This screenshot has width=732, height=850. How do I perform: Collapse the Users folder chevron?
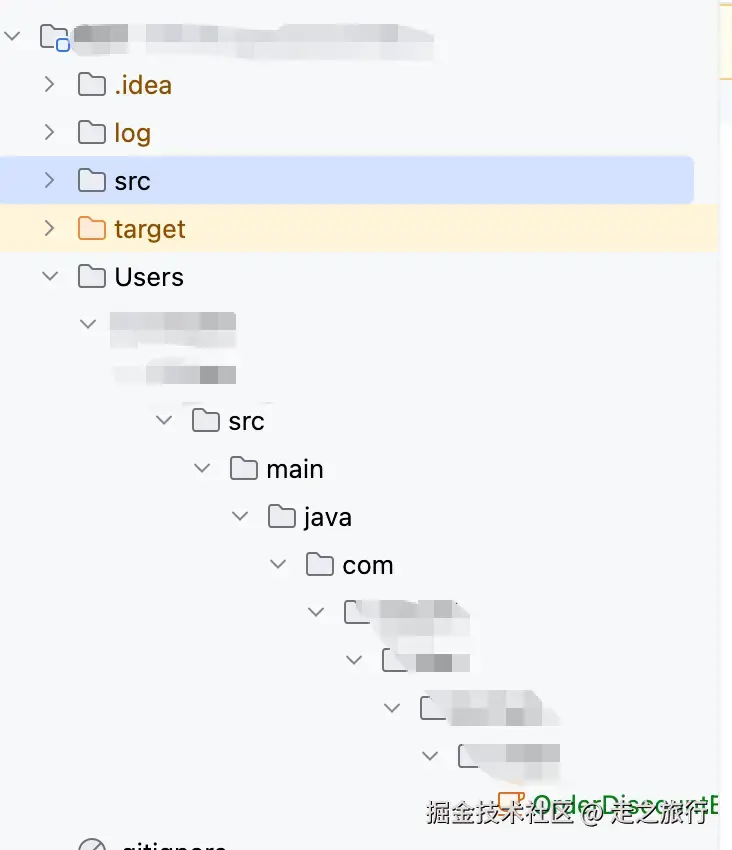(50, 277)
